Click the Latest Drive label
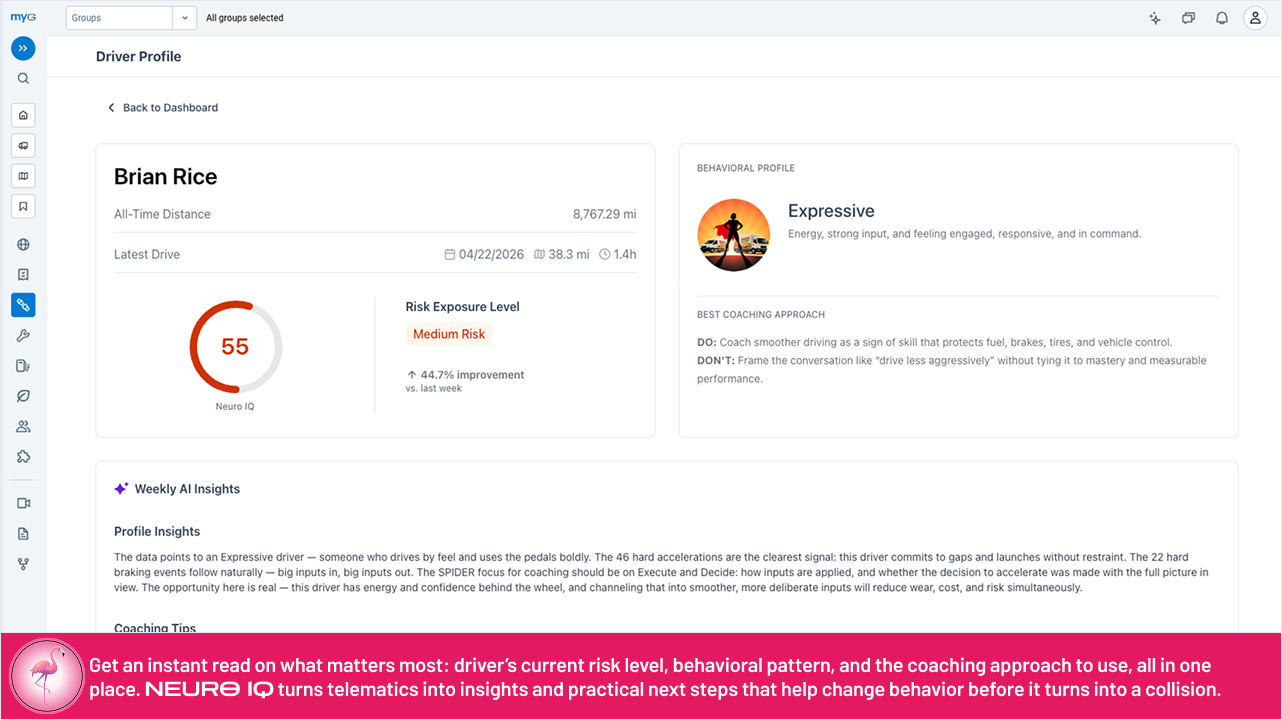The width and height of the screenshot is (1282, 720). (x=147, y=255)
